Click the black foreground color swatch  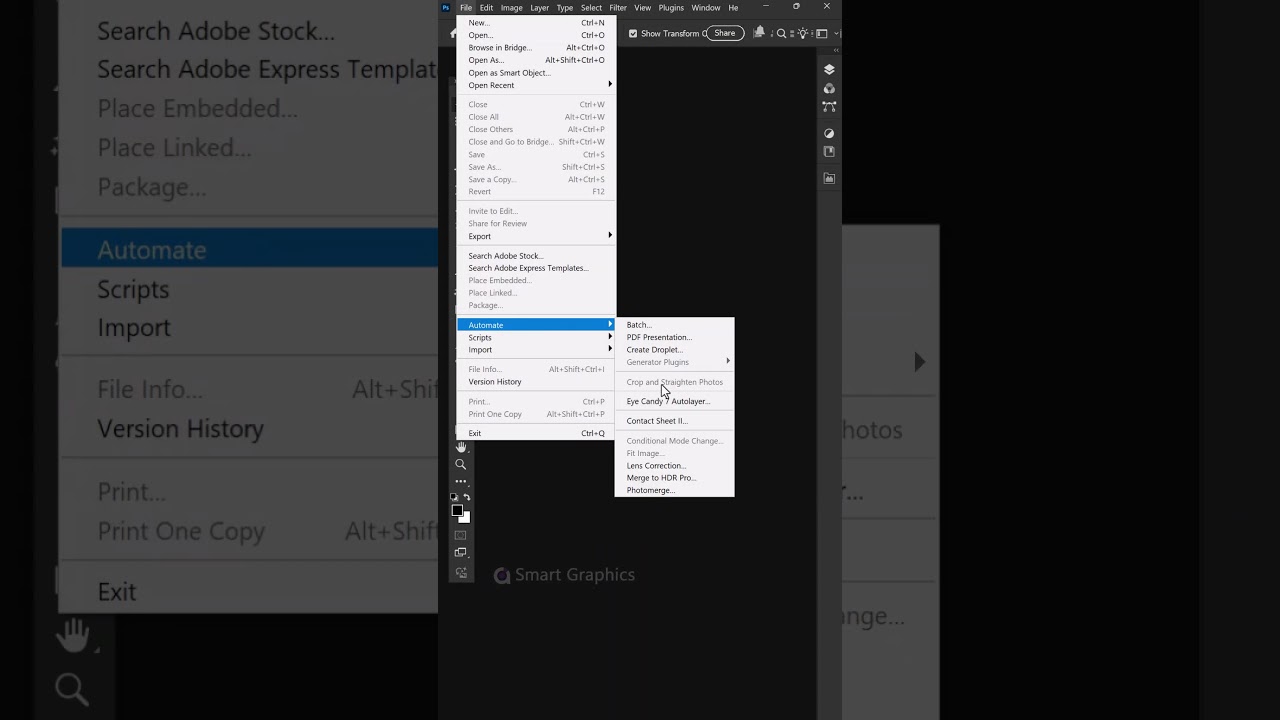coord(457,510)
